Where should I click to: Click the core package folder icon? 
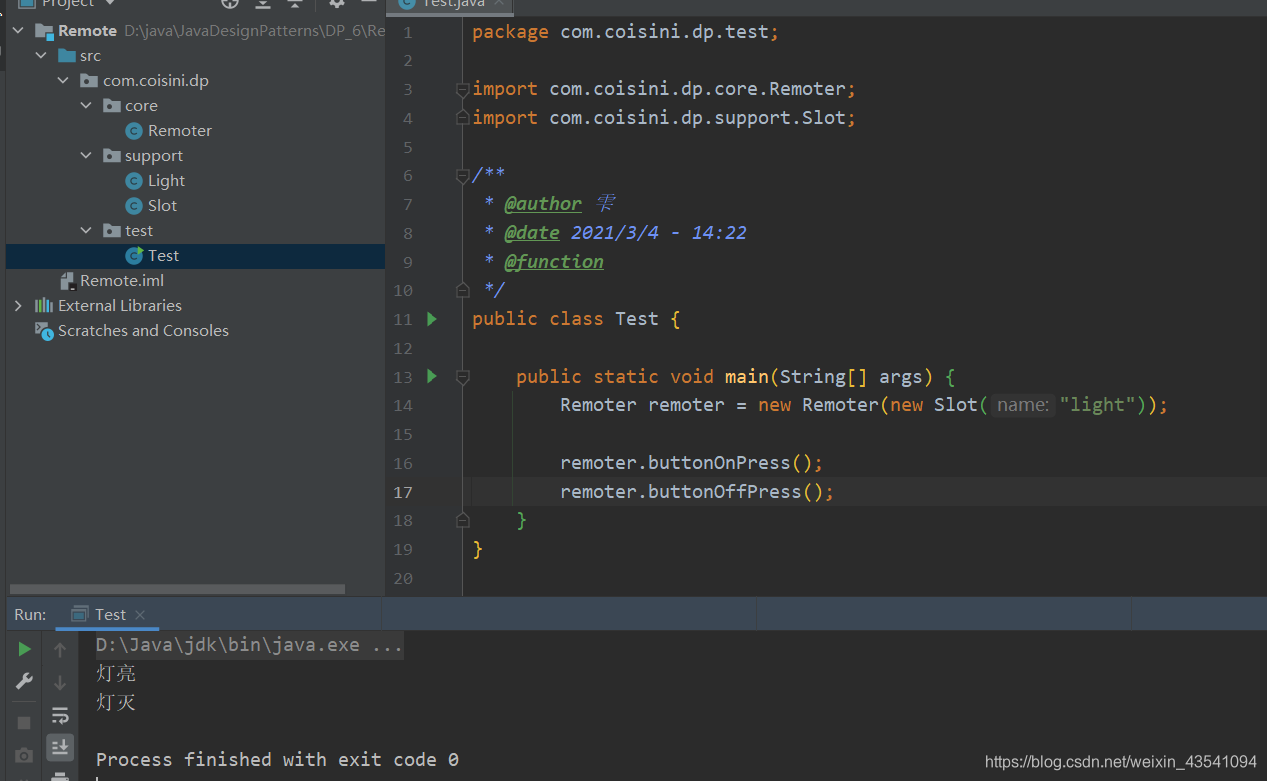click(112, 106)
